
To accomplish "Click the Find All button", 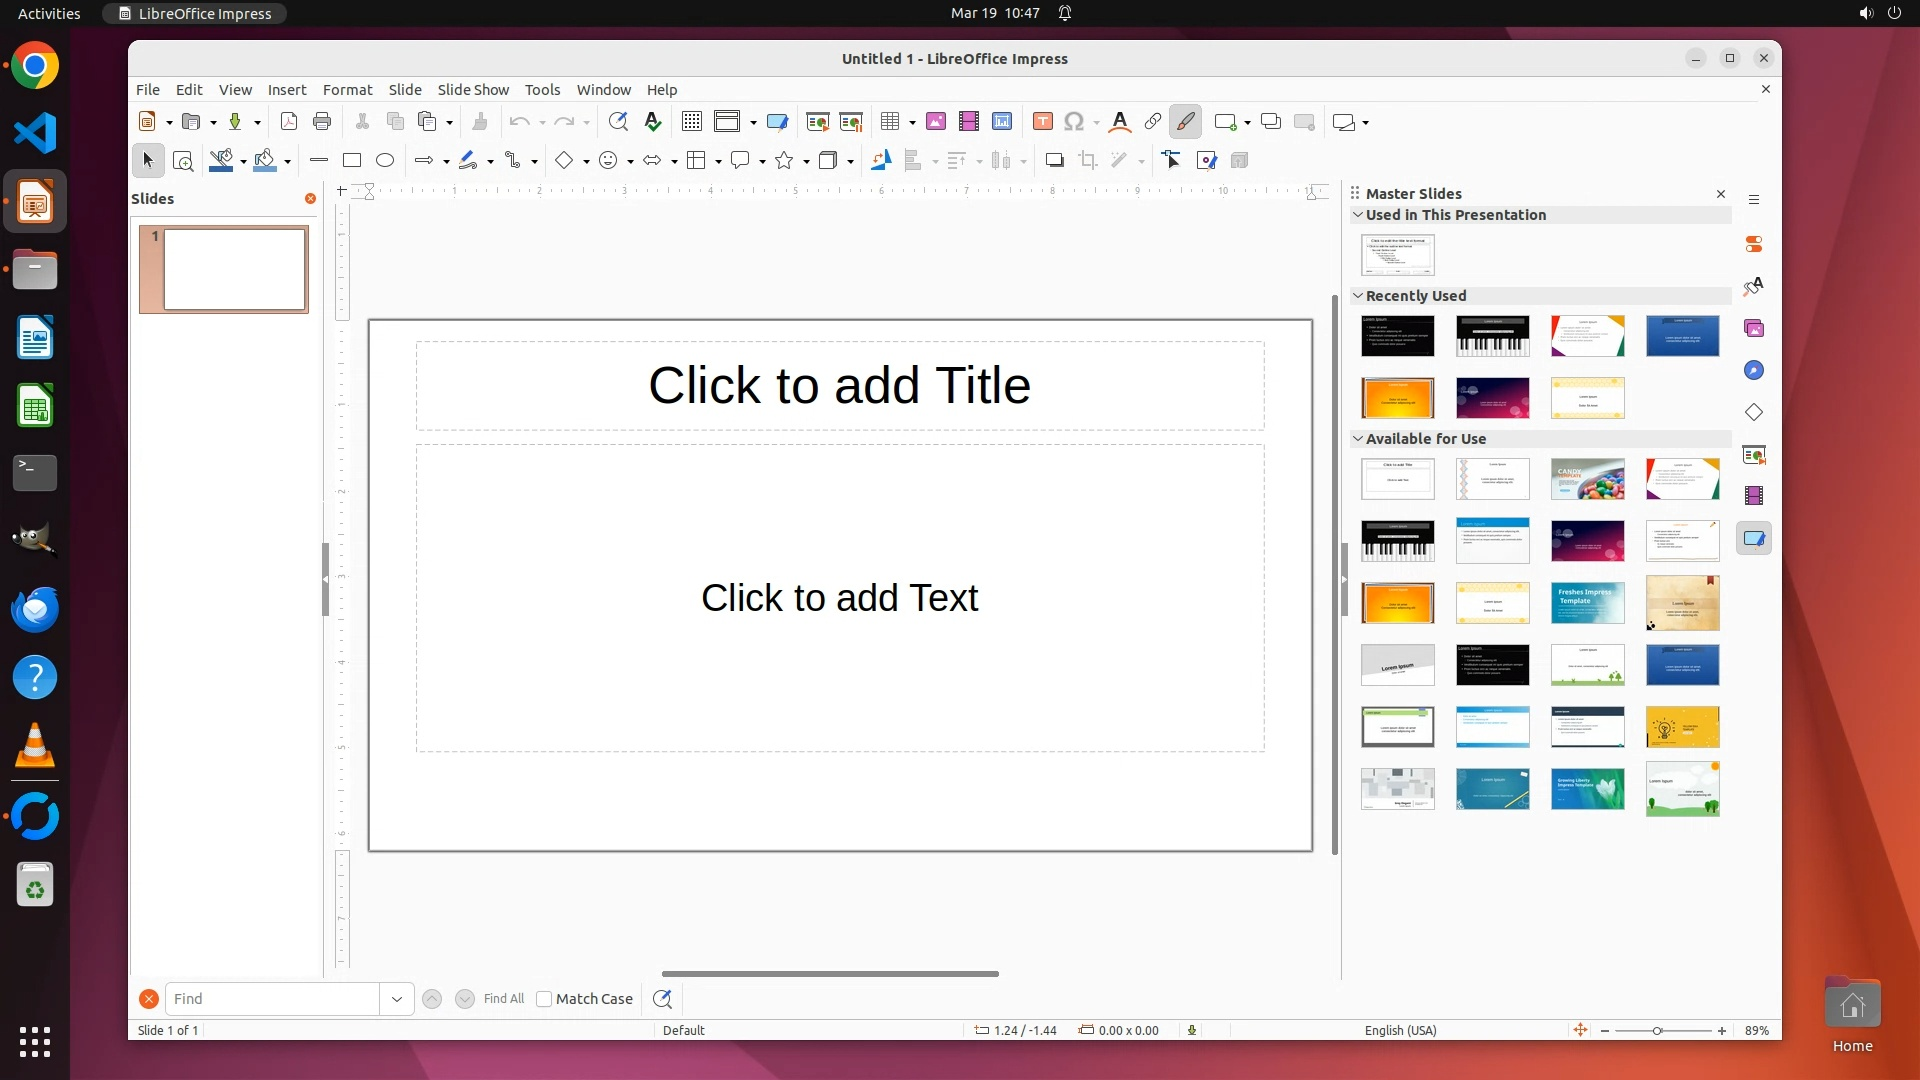I will click(x=503, y=999).
